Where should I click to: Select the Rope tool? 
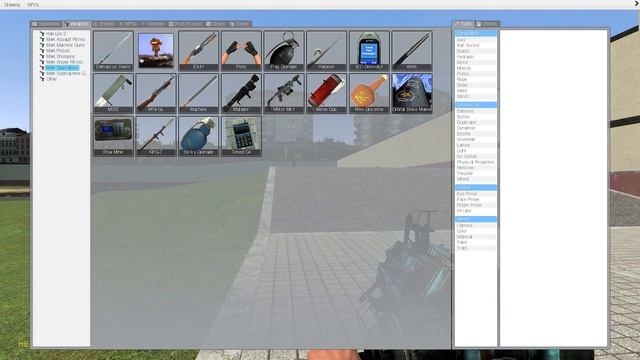[x=476, y=80]
